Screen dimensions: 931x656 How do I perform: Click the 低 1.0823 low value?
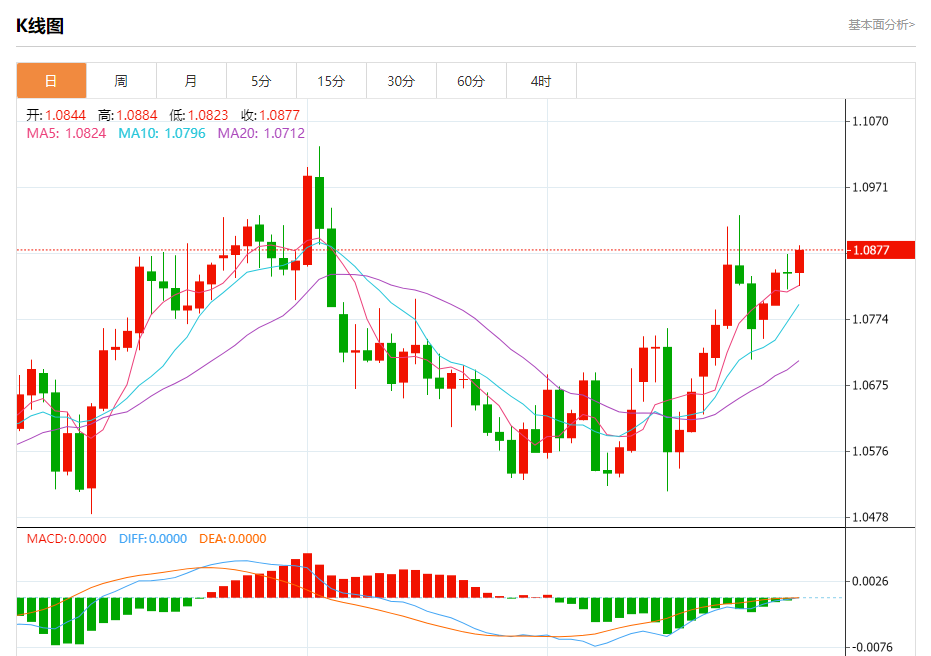point(199,115)
